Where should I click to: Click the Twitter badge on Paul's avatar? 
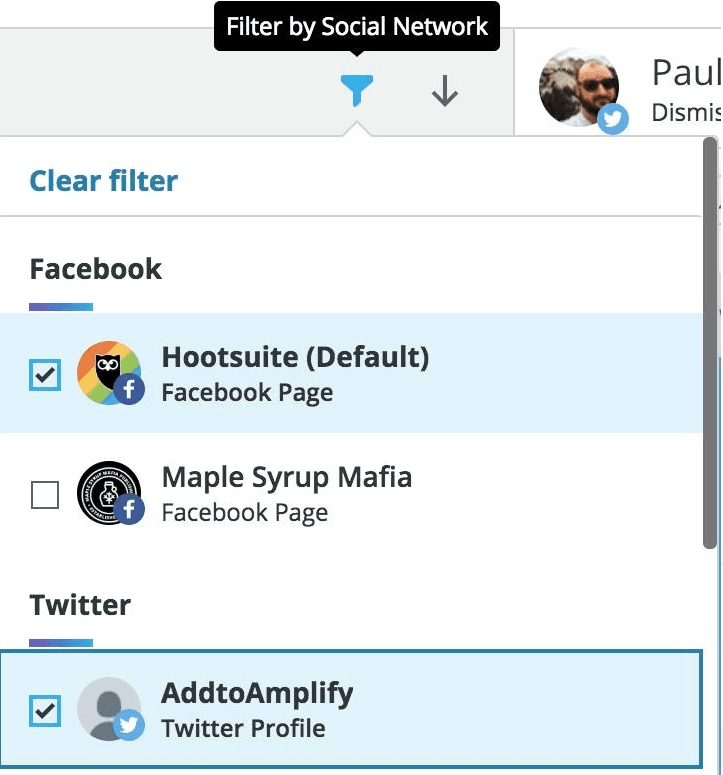click(613, 120)
